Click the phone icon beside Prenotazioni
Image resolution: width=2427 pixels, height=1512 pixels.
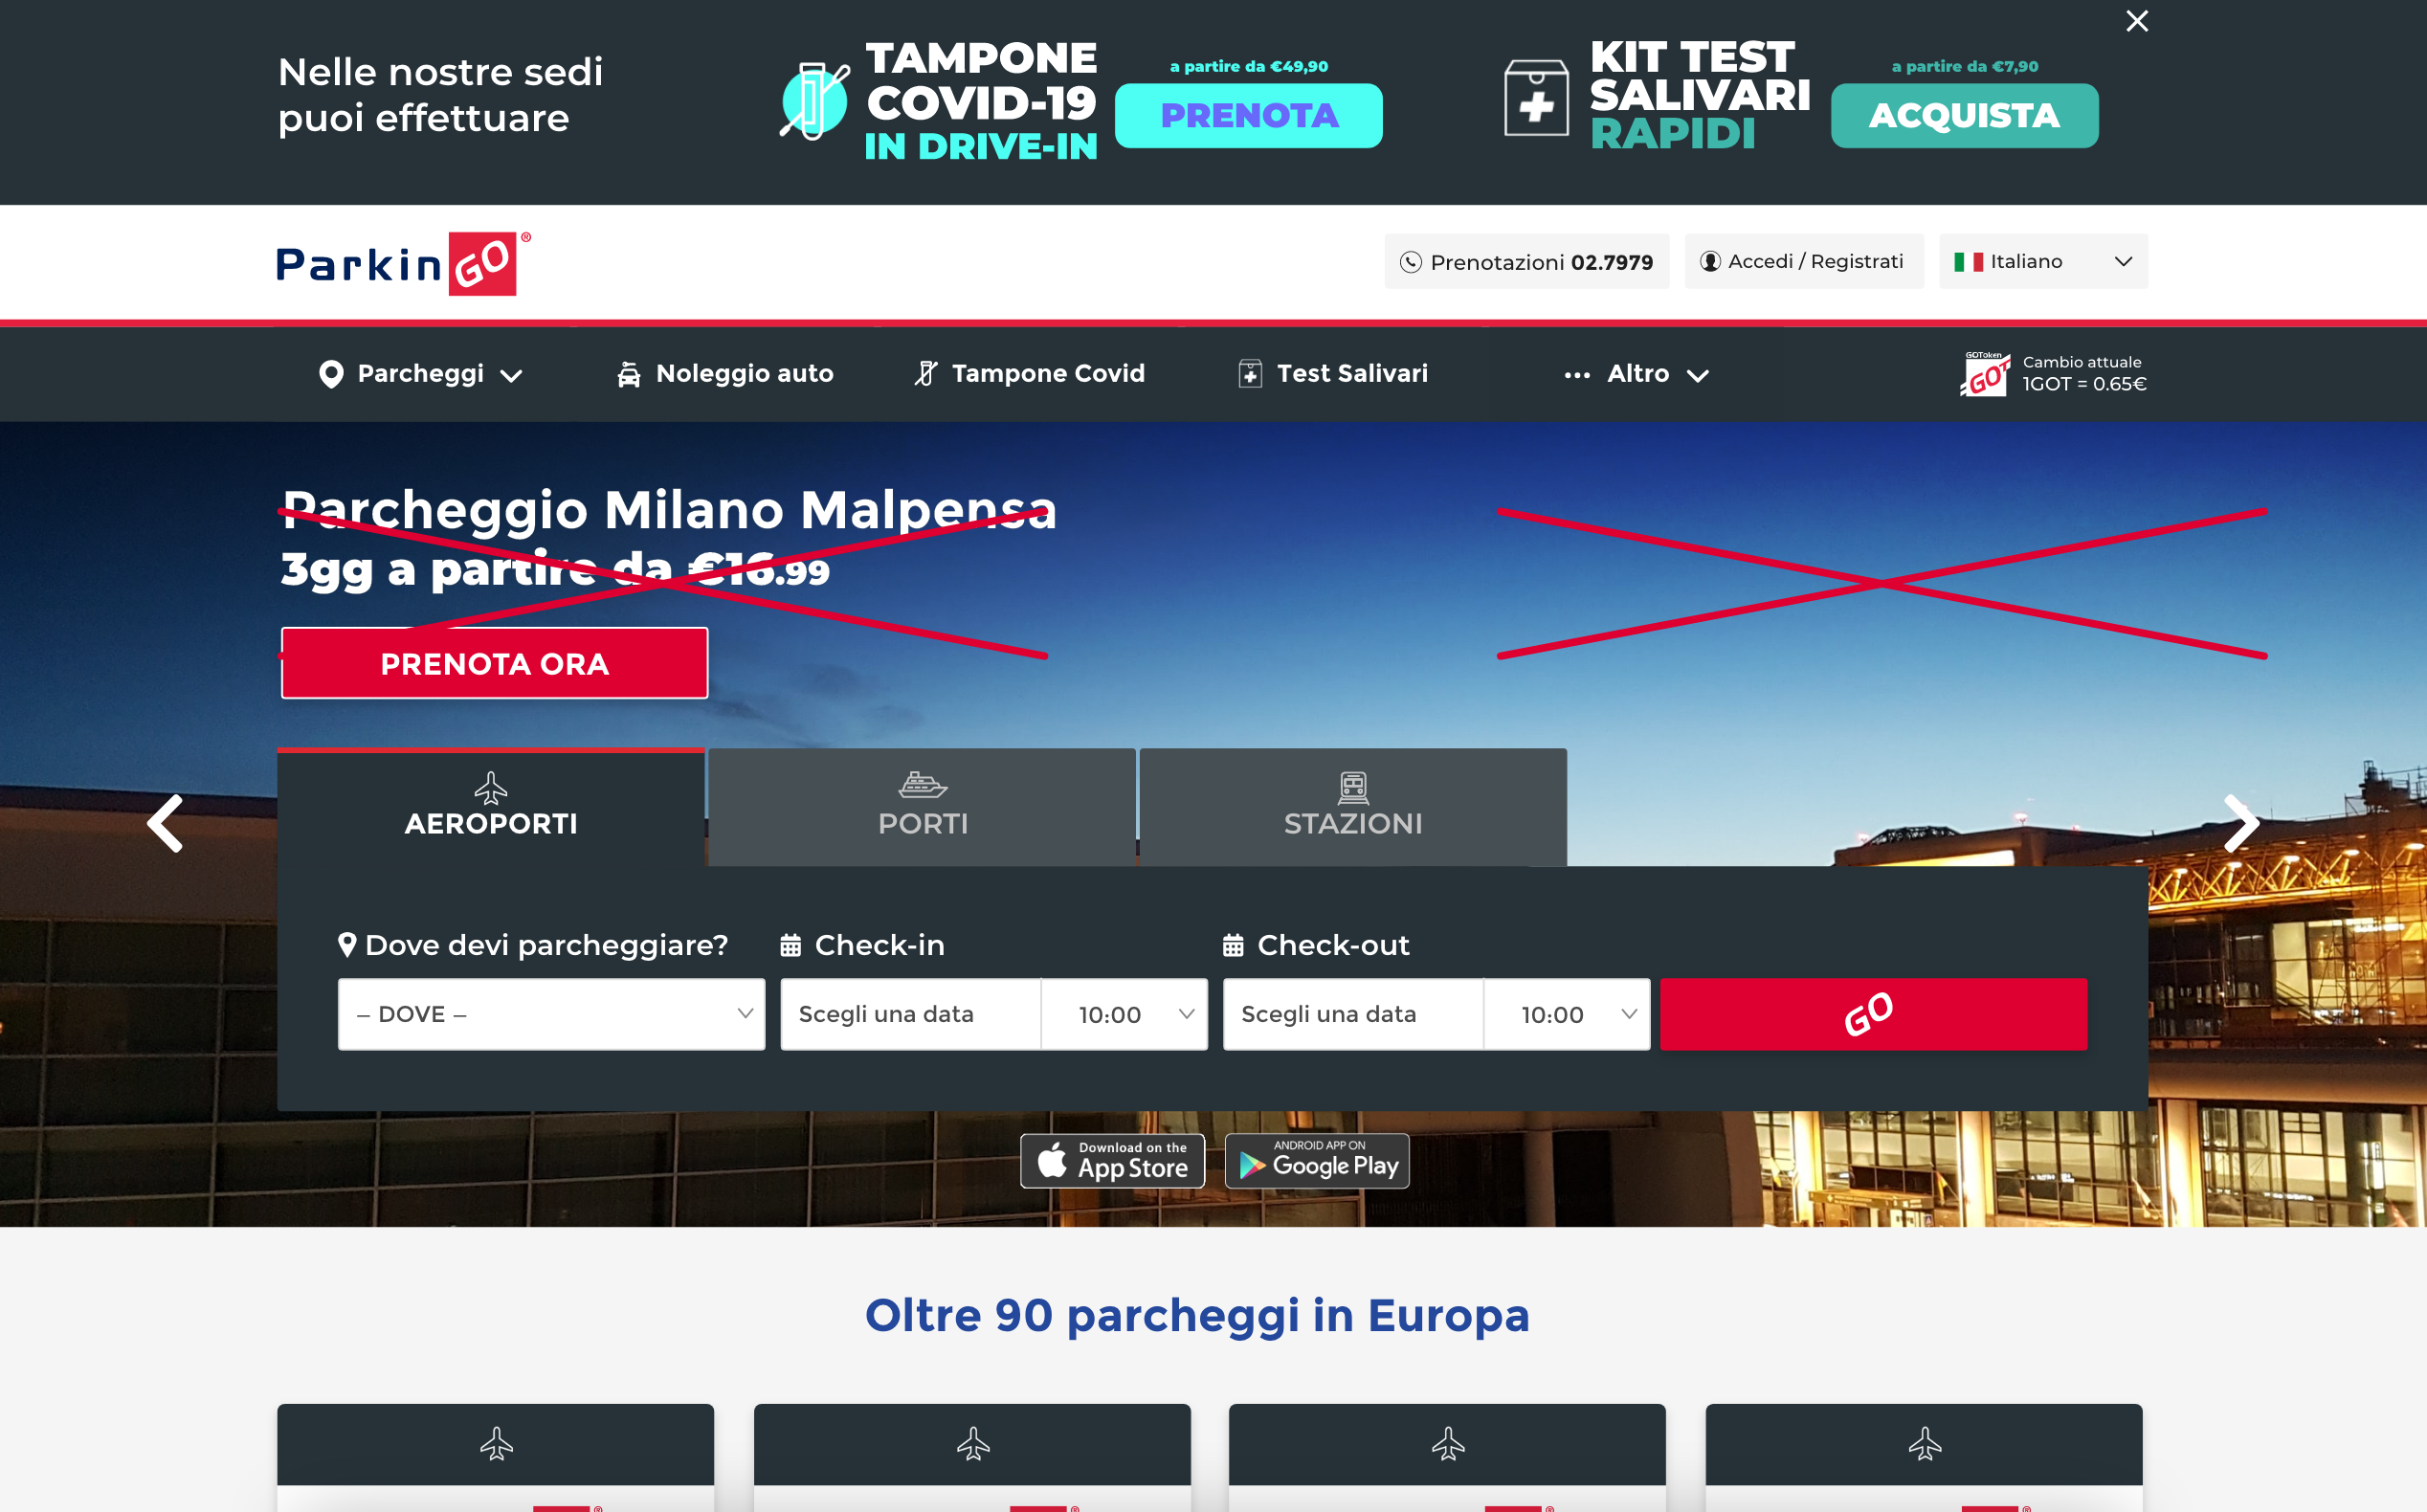[1410, 262]
